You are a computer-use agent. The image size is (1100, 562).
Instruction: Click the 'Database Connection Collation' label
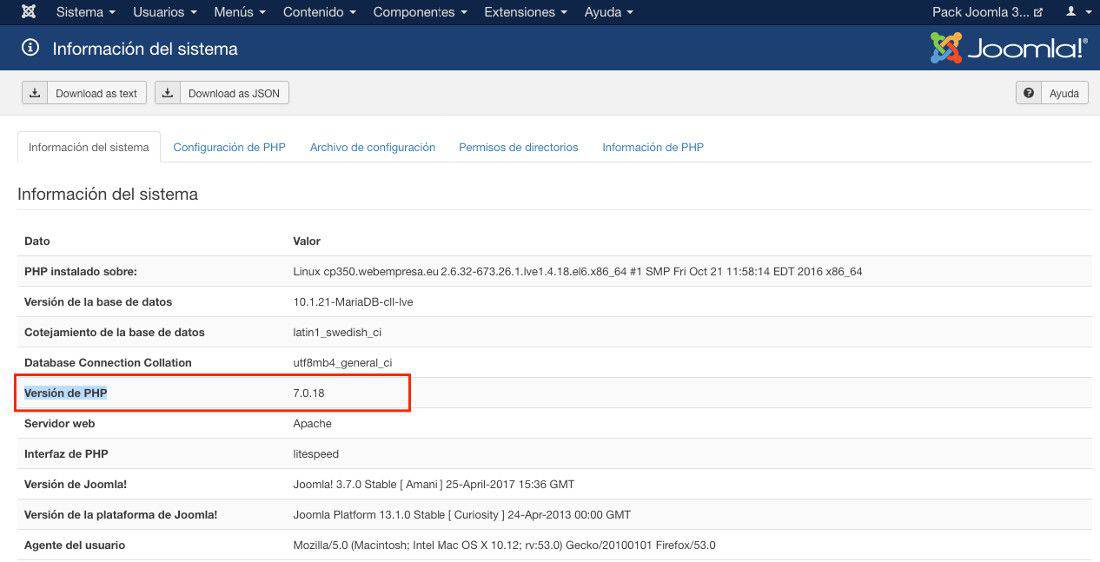[108, 363]
